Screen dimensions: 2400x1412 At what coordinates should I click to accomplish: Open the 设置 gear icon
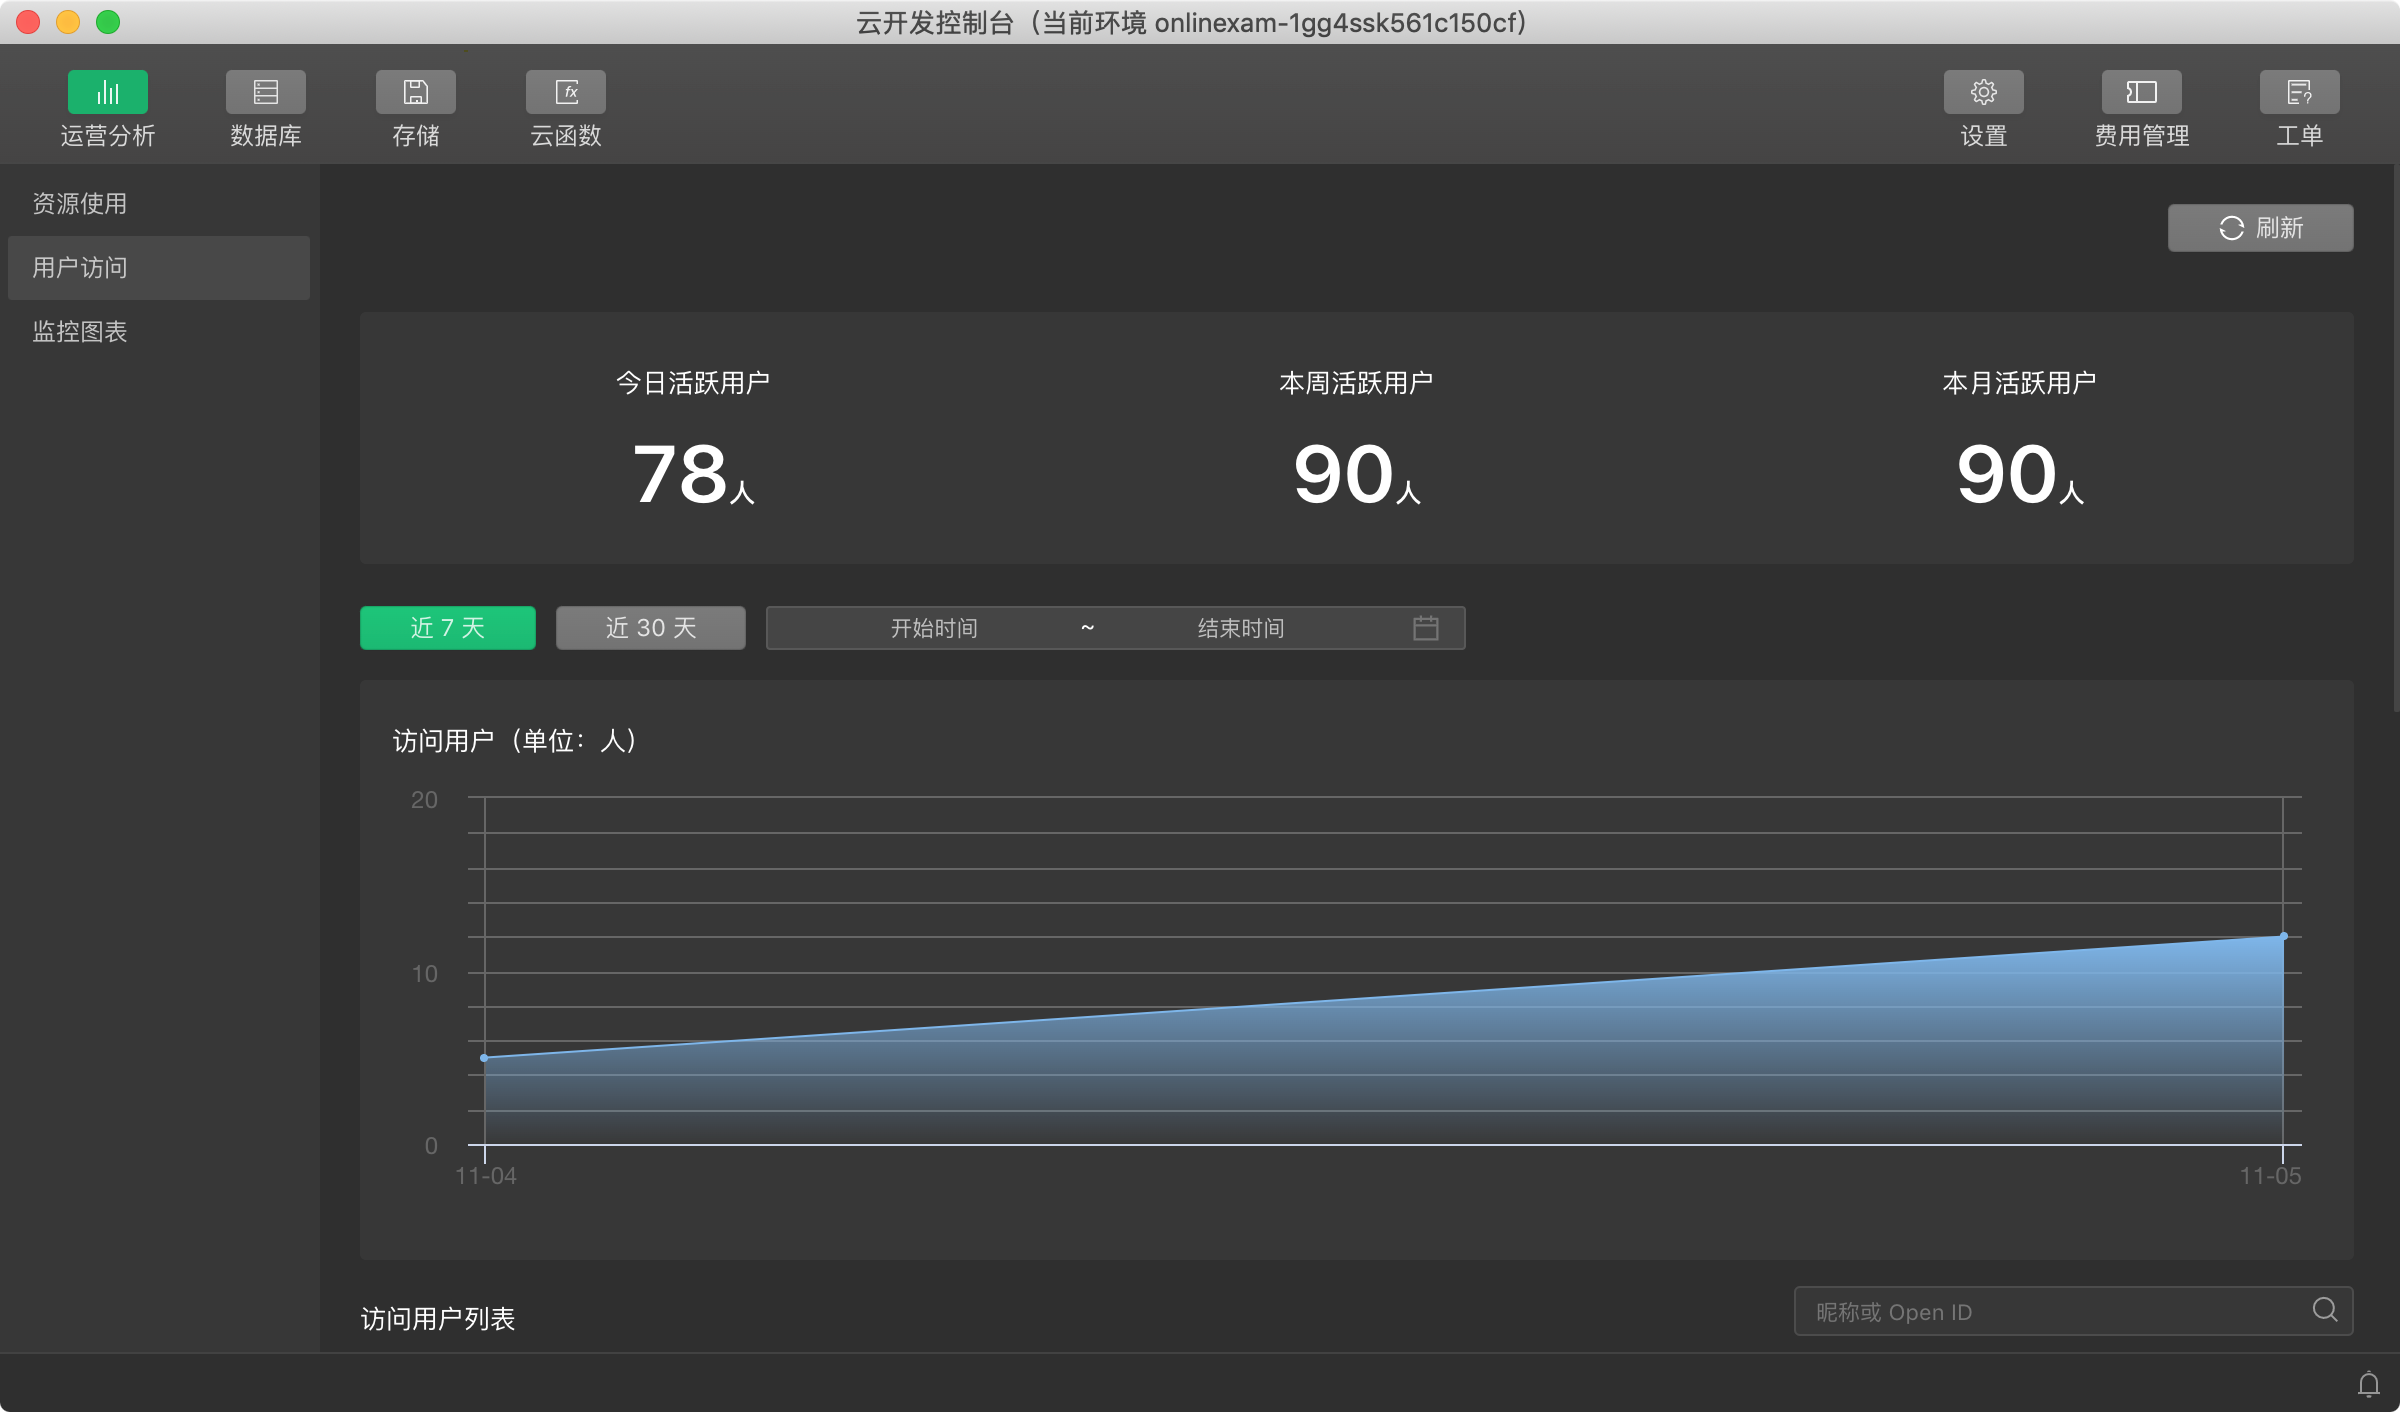point(1983,92)
